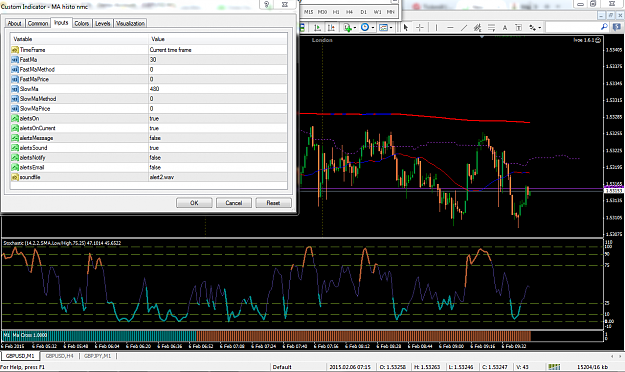Open the chat notification icon in toolbar
This screenshot has width=625, height=372.
[x=617, y=27]
